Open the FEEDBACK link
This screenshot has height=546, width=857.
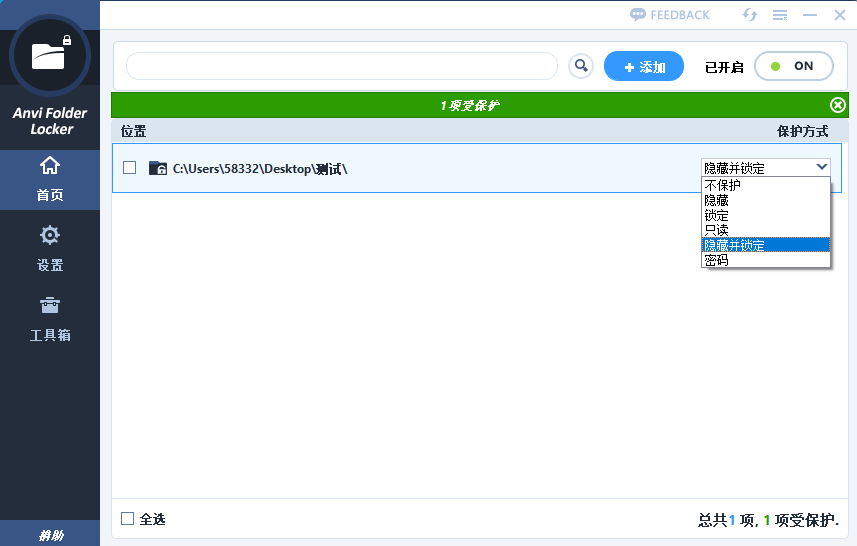tap(670, 15)
